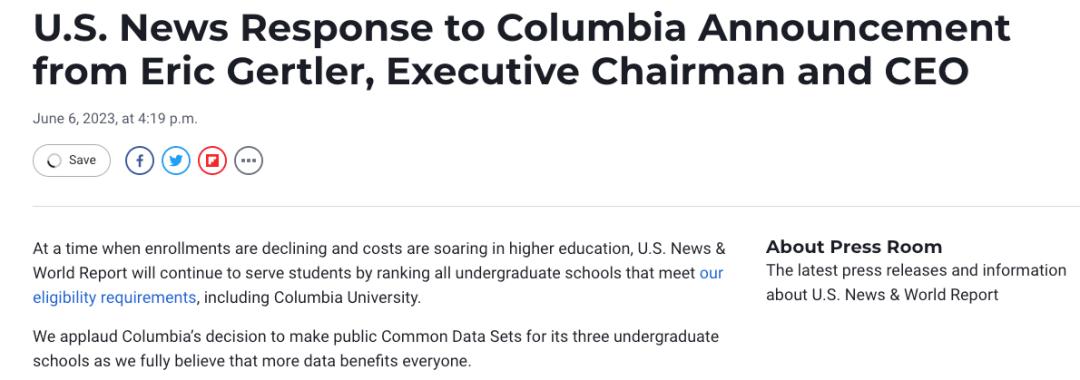Screen dimensions: 1080x380
Task: Click the 'latest press releases and information' description
Action: point(929,271)
